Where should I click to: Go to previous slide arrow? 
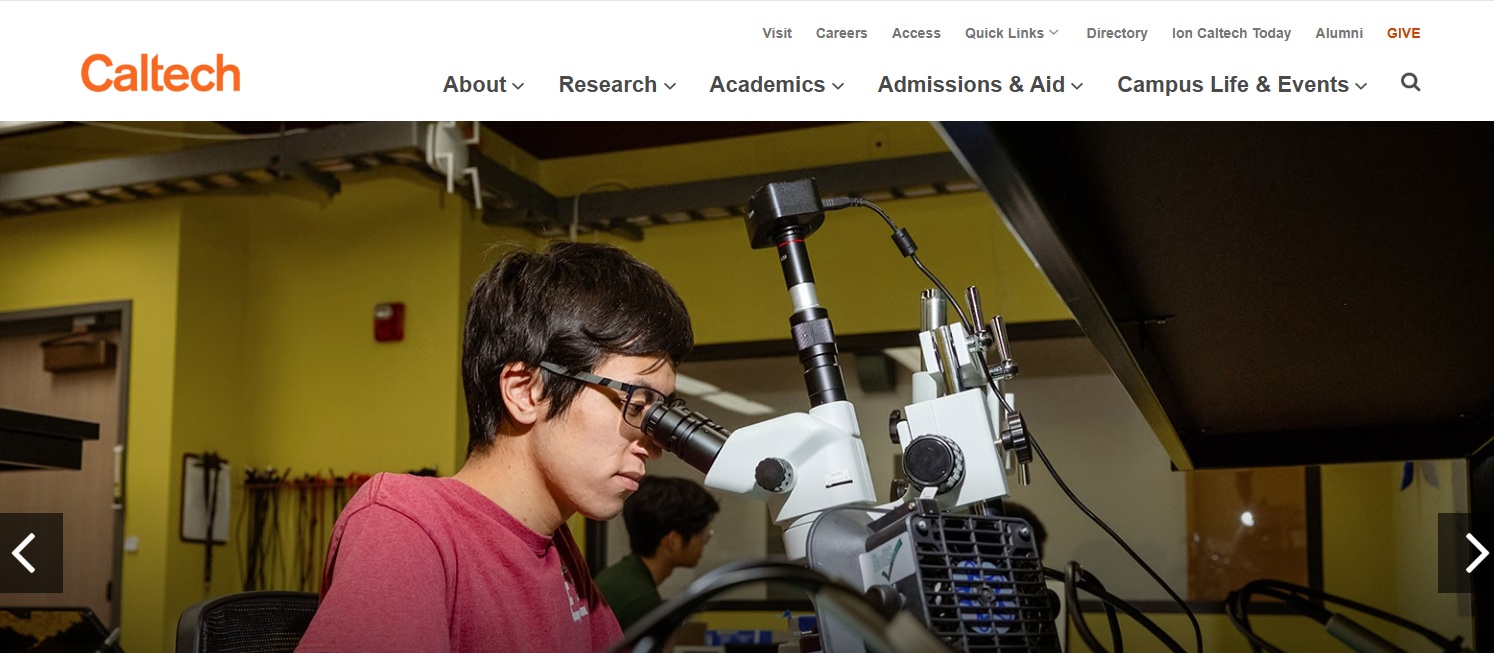[31, 553]
